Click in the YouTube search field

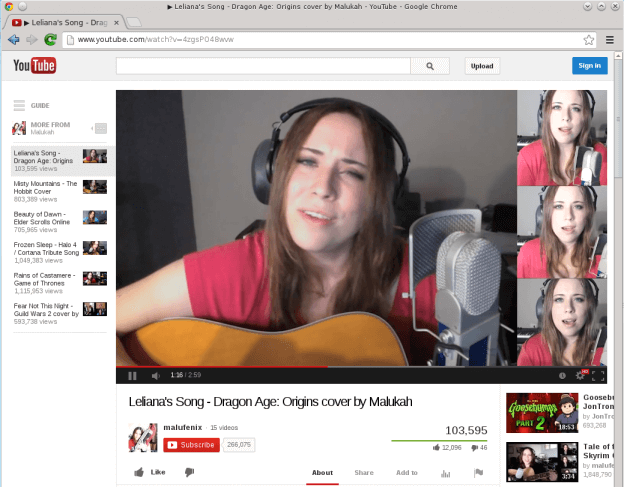(x=263, y=66)
